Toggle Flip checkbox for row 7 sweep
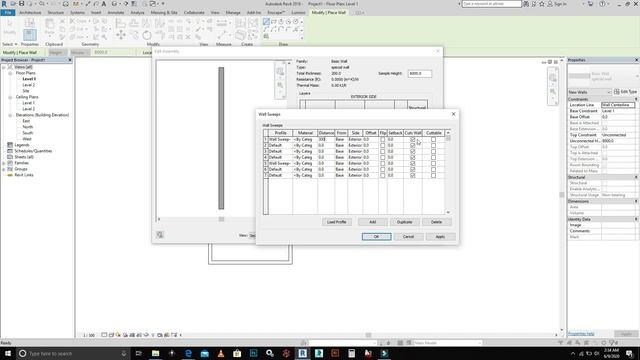640x360 pixels. coord(382,175)
